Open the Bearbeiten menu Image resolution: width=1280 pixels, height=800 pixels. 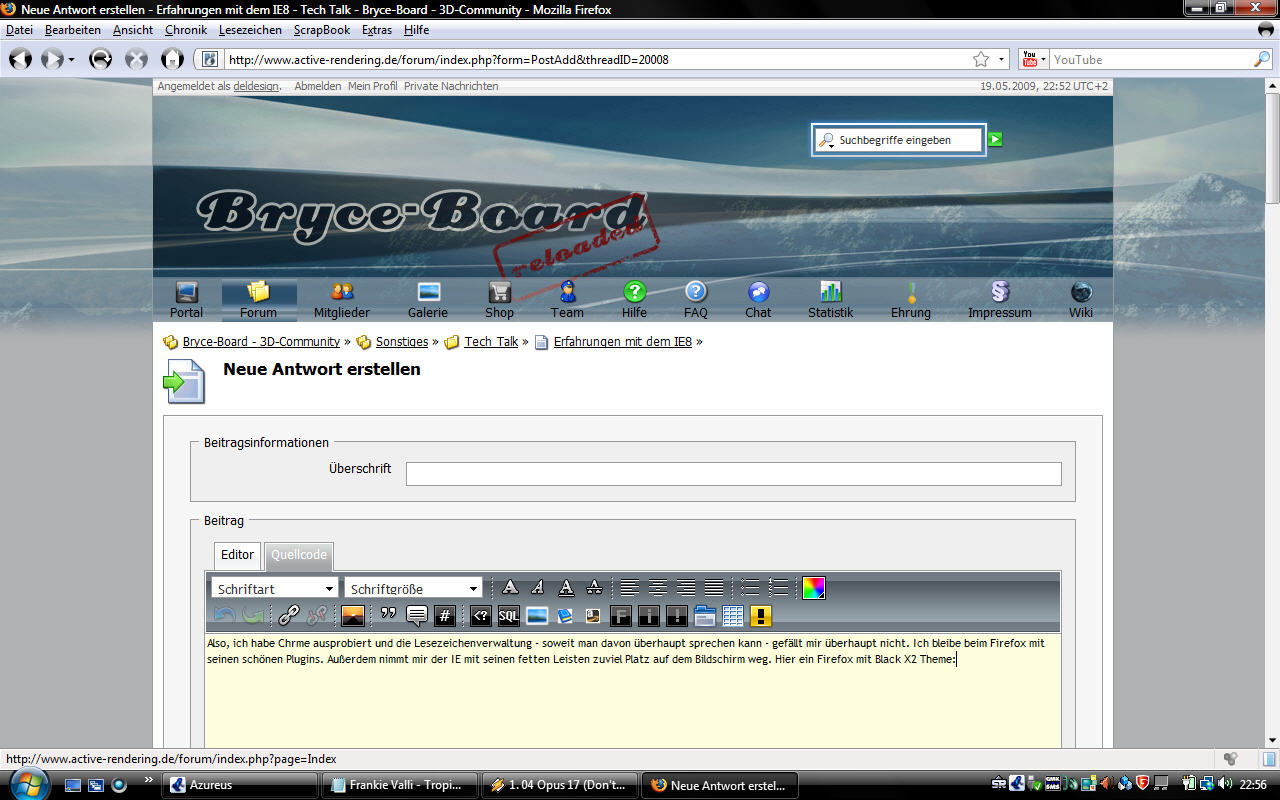pyautogui.click(x=73, y=30)
